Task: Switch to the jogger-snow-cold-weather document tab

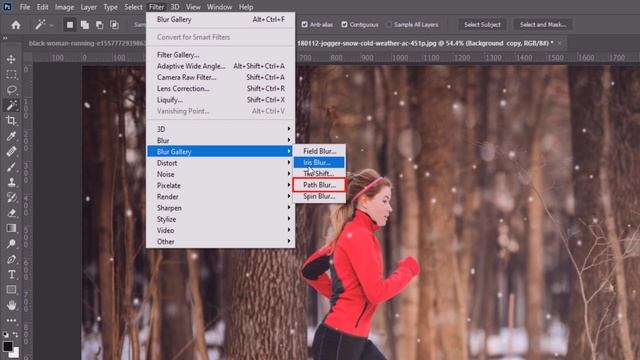Action: click(x=425, y=43)
